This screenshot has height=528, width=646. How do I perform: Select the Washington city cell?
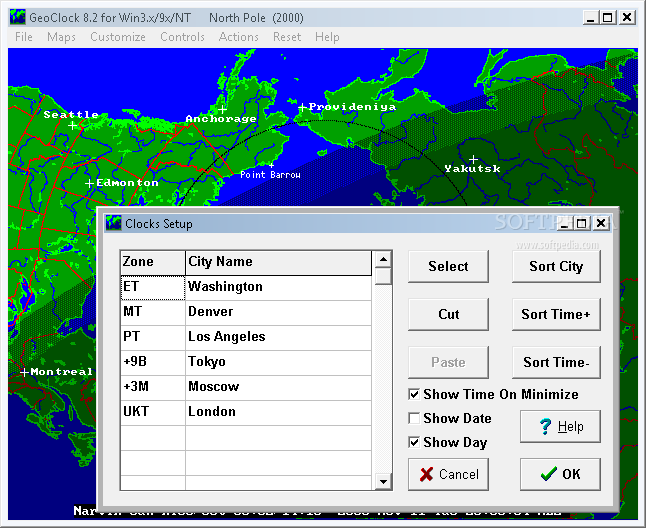pyautogui.click(x=279, y=287)
